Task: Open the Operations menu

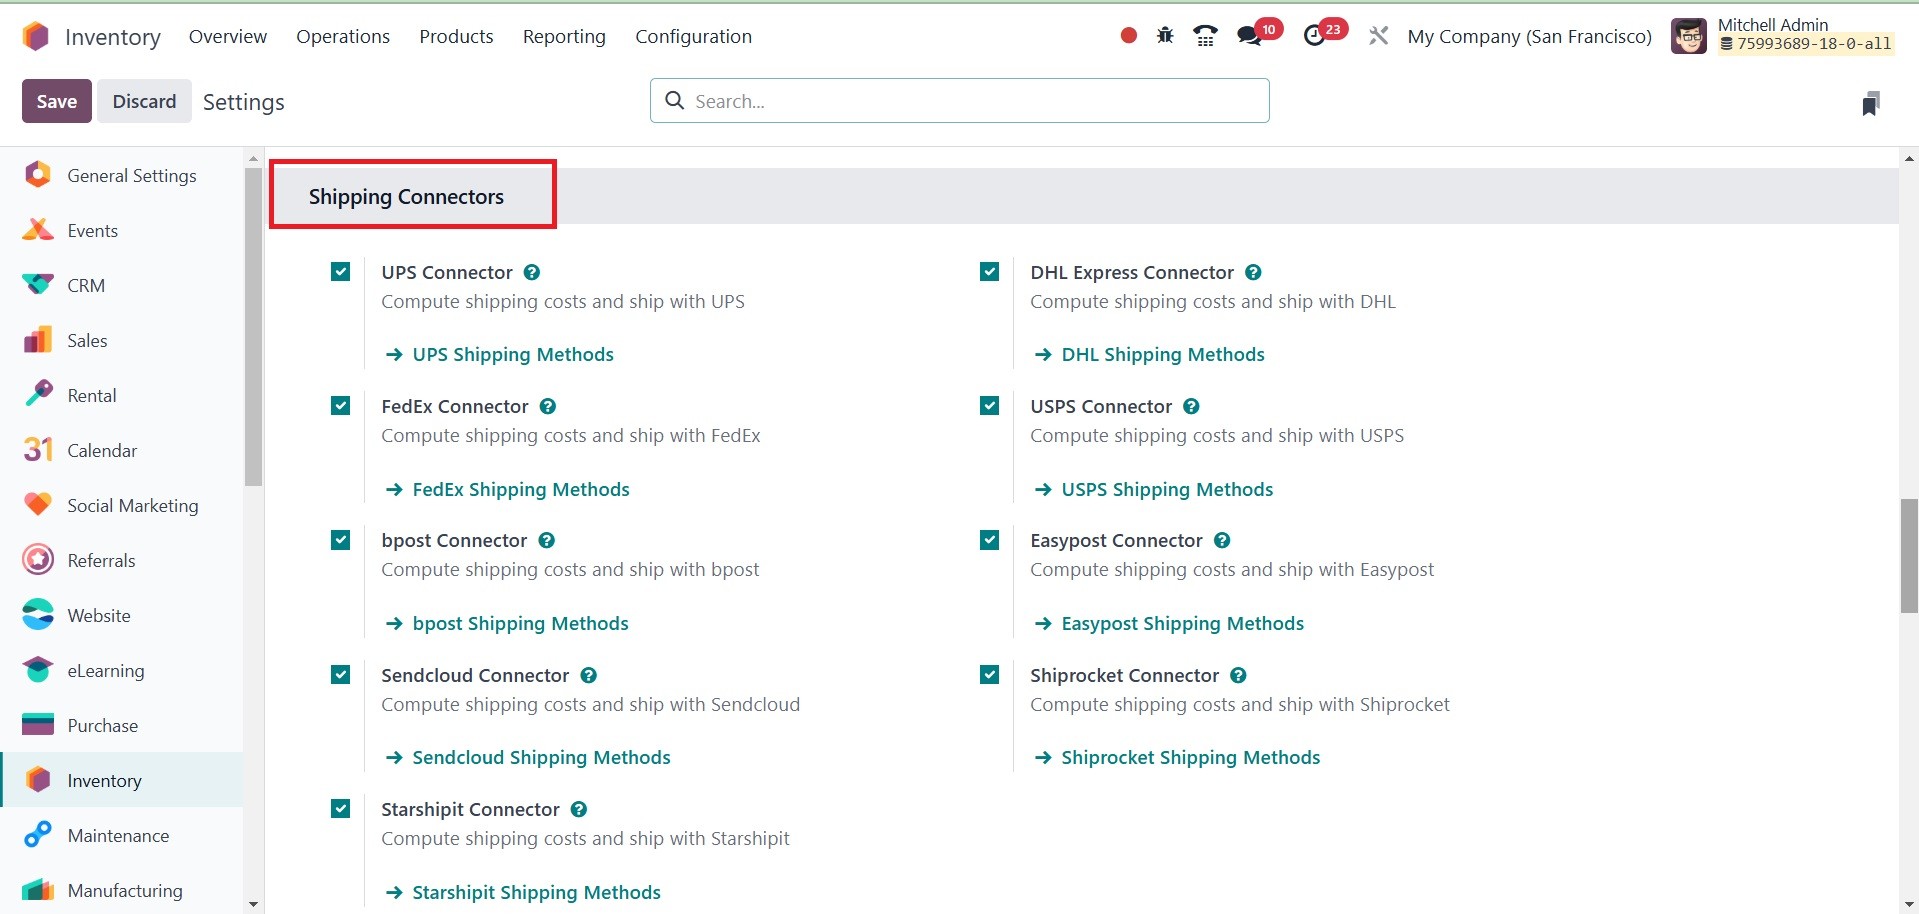Action: point(343,36)
